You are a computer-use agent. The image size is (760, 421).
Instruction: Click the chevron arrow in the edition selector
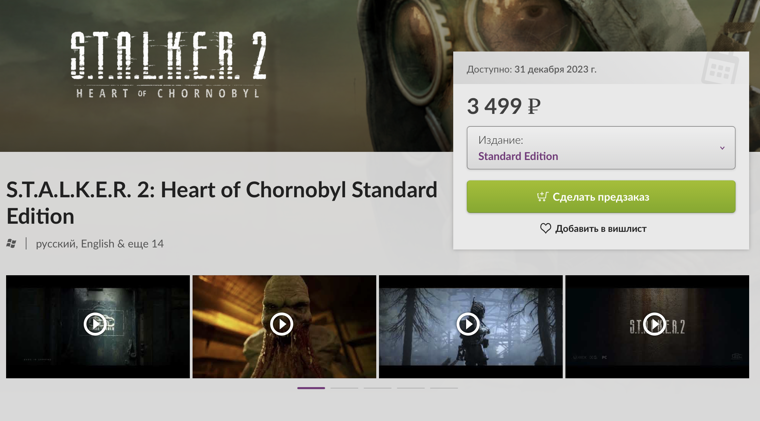[x=722, y=148]
